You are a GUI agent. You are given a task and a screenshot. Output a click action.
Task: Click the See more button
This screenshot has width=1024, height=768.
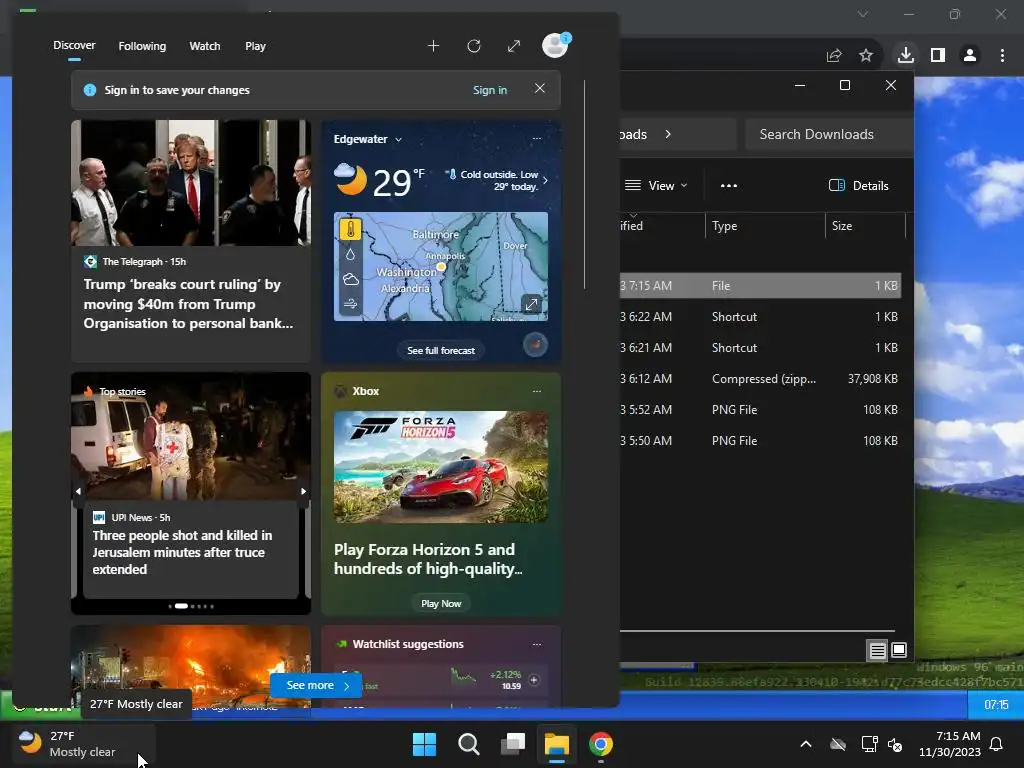tap(317, 685)
